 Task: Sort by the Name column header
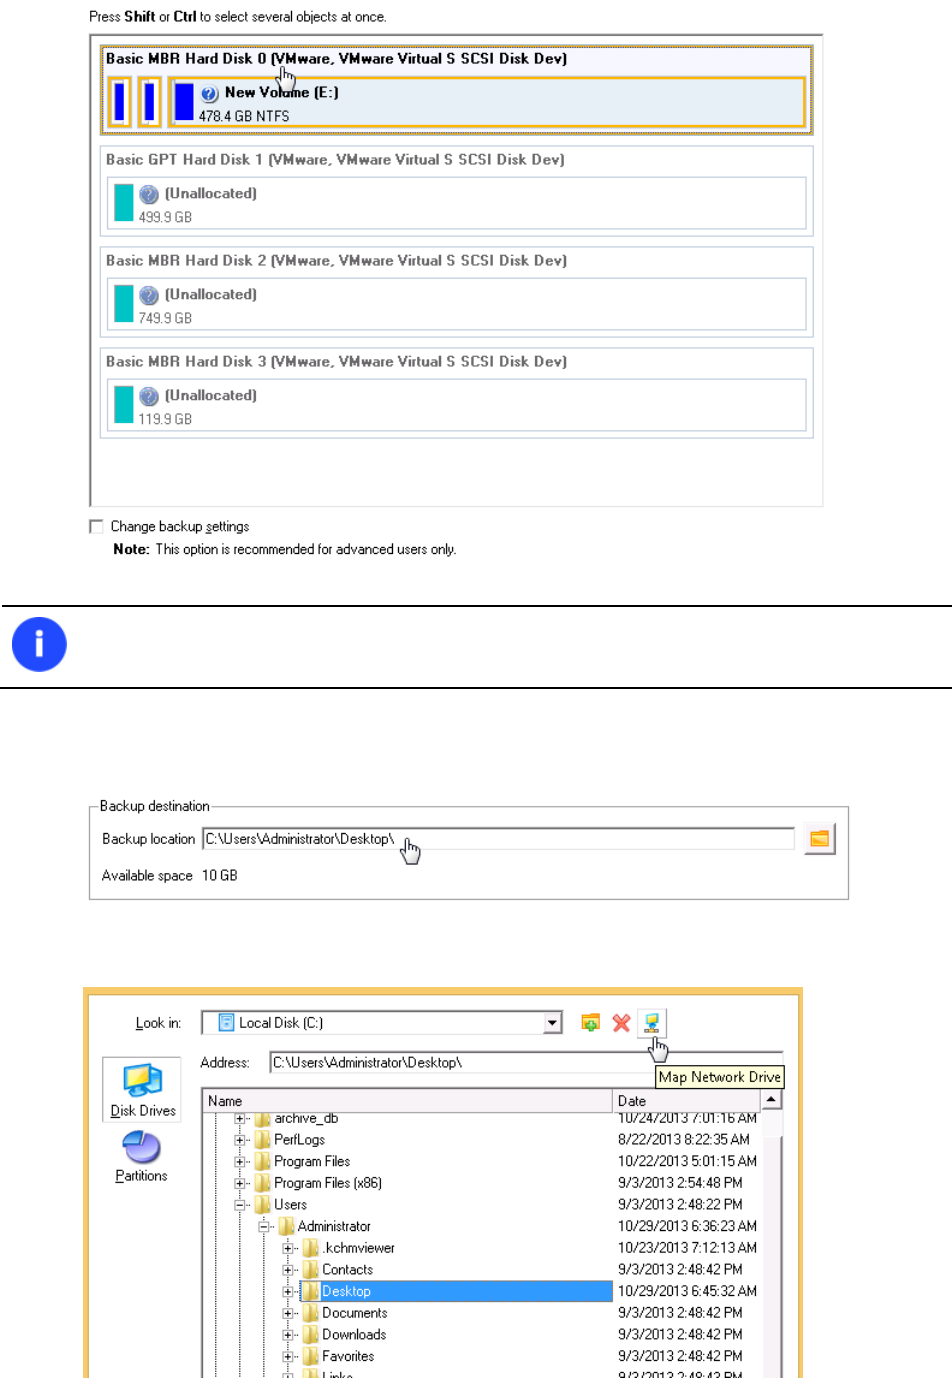coord(407,1101)
